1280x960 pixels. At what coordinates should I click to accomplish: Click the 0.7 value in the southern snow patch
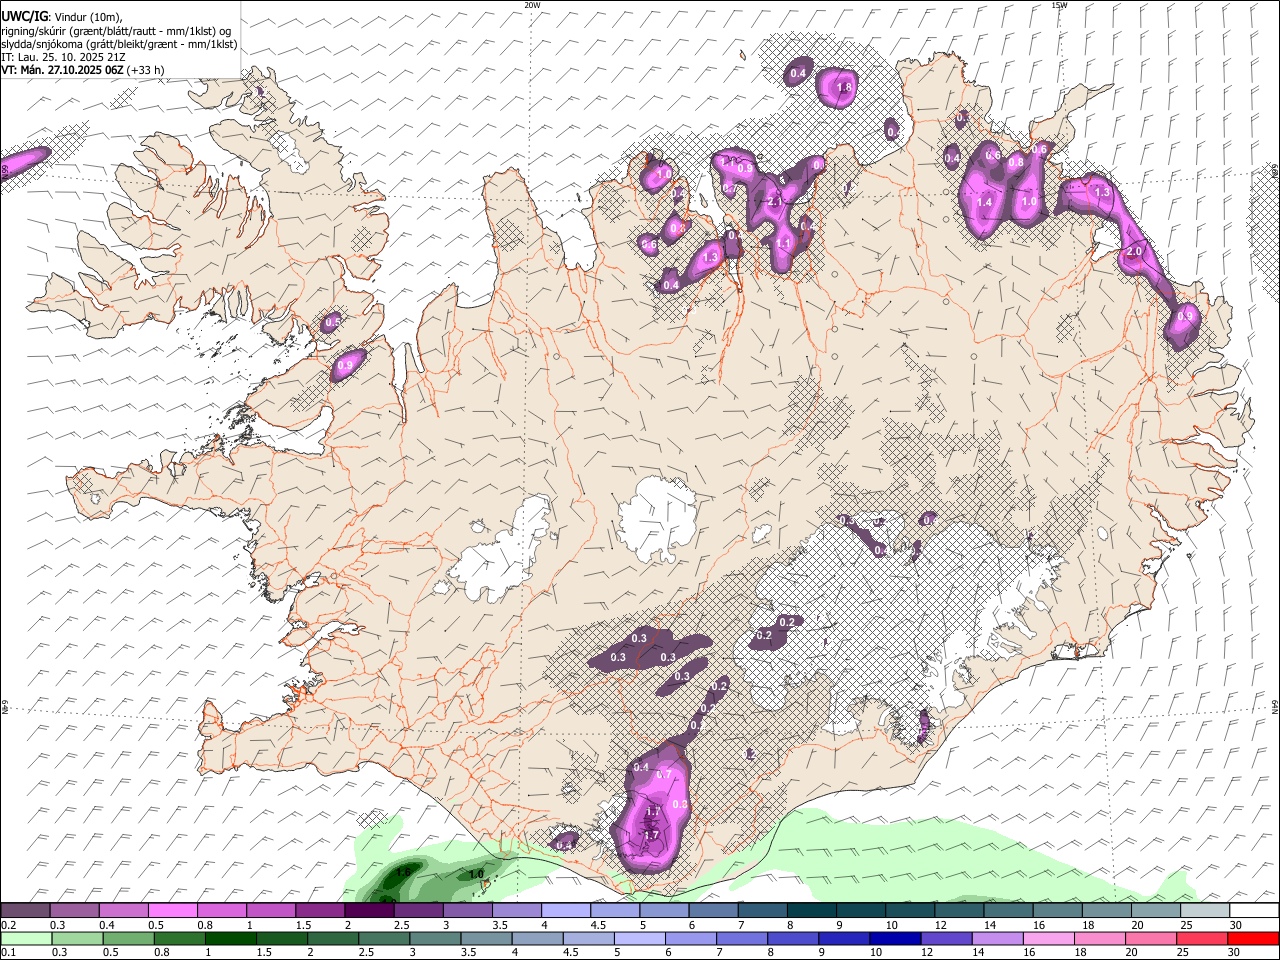(664, 774)
